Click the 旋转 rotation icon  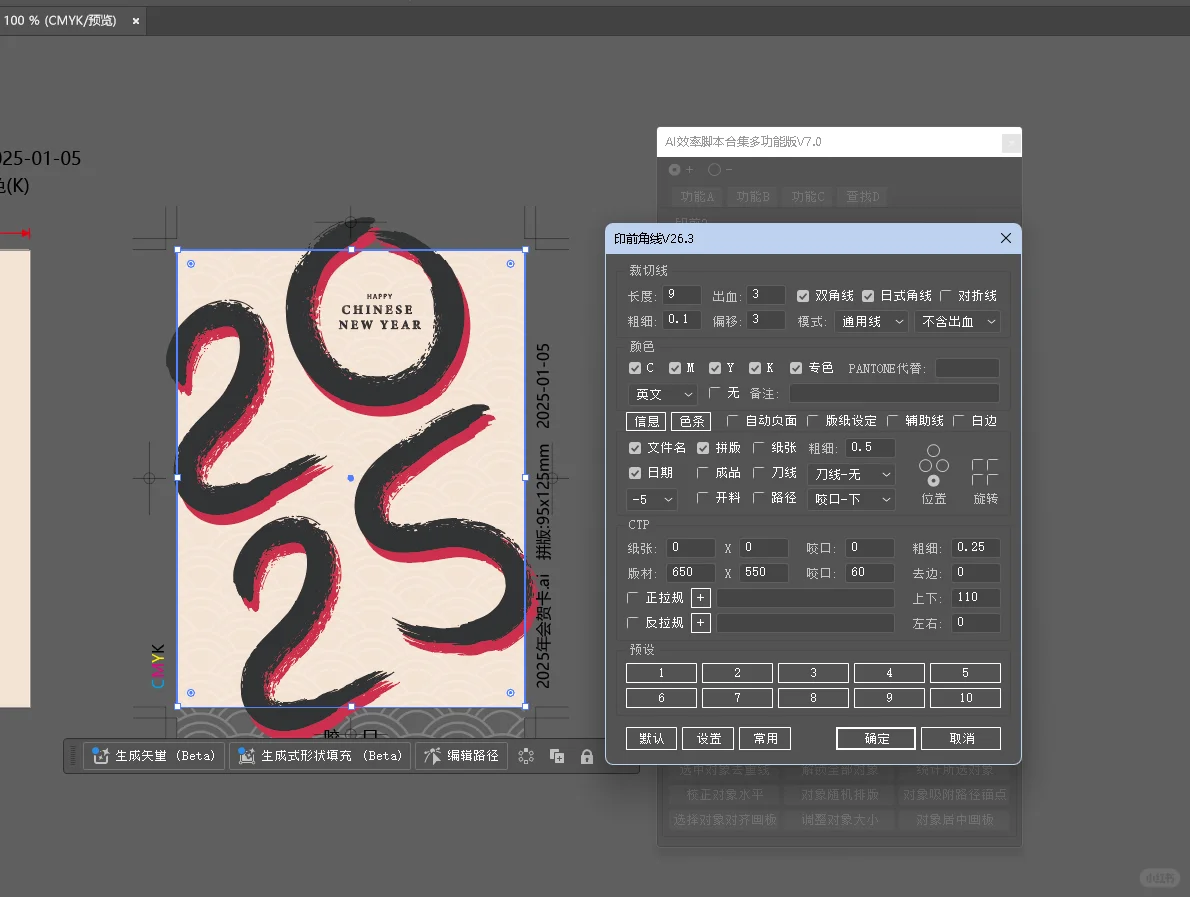[x=984, y=470]
